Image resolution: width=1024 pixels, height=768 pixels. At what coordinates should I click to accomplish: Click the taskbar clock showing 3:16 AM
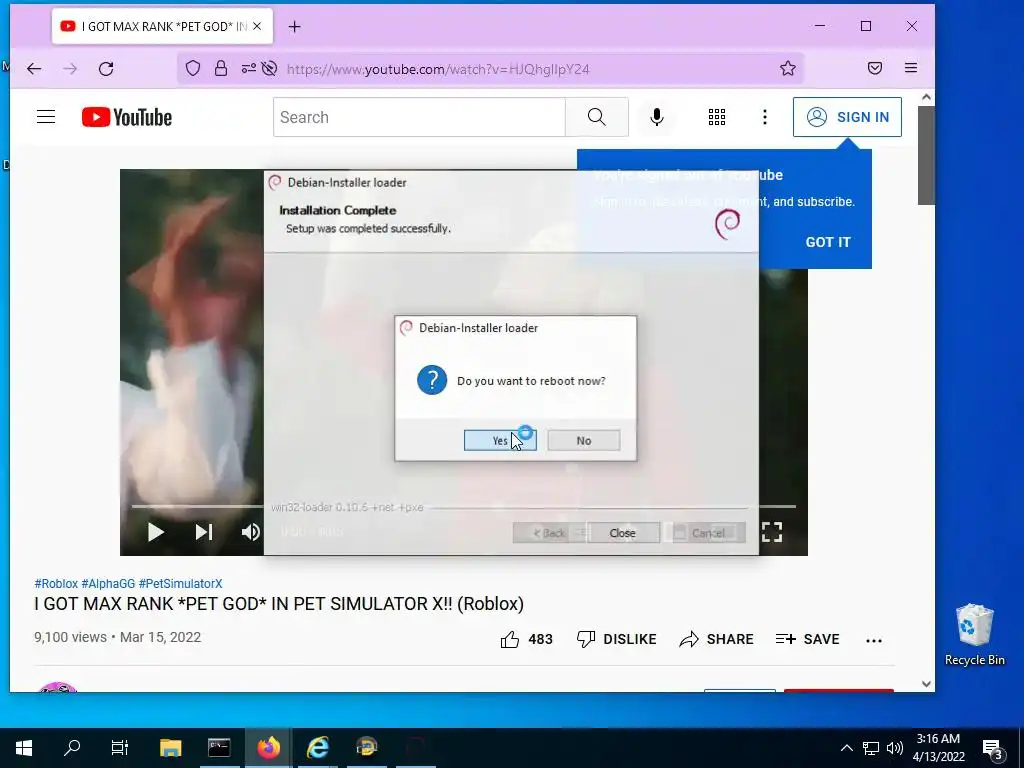tap(938, 748)
